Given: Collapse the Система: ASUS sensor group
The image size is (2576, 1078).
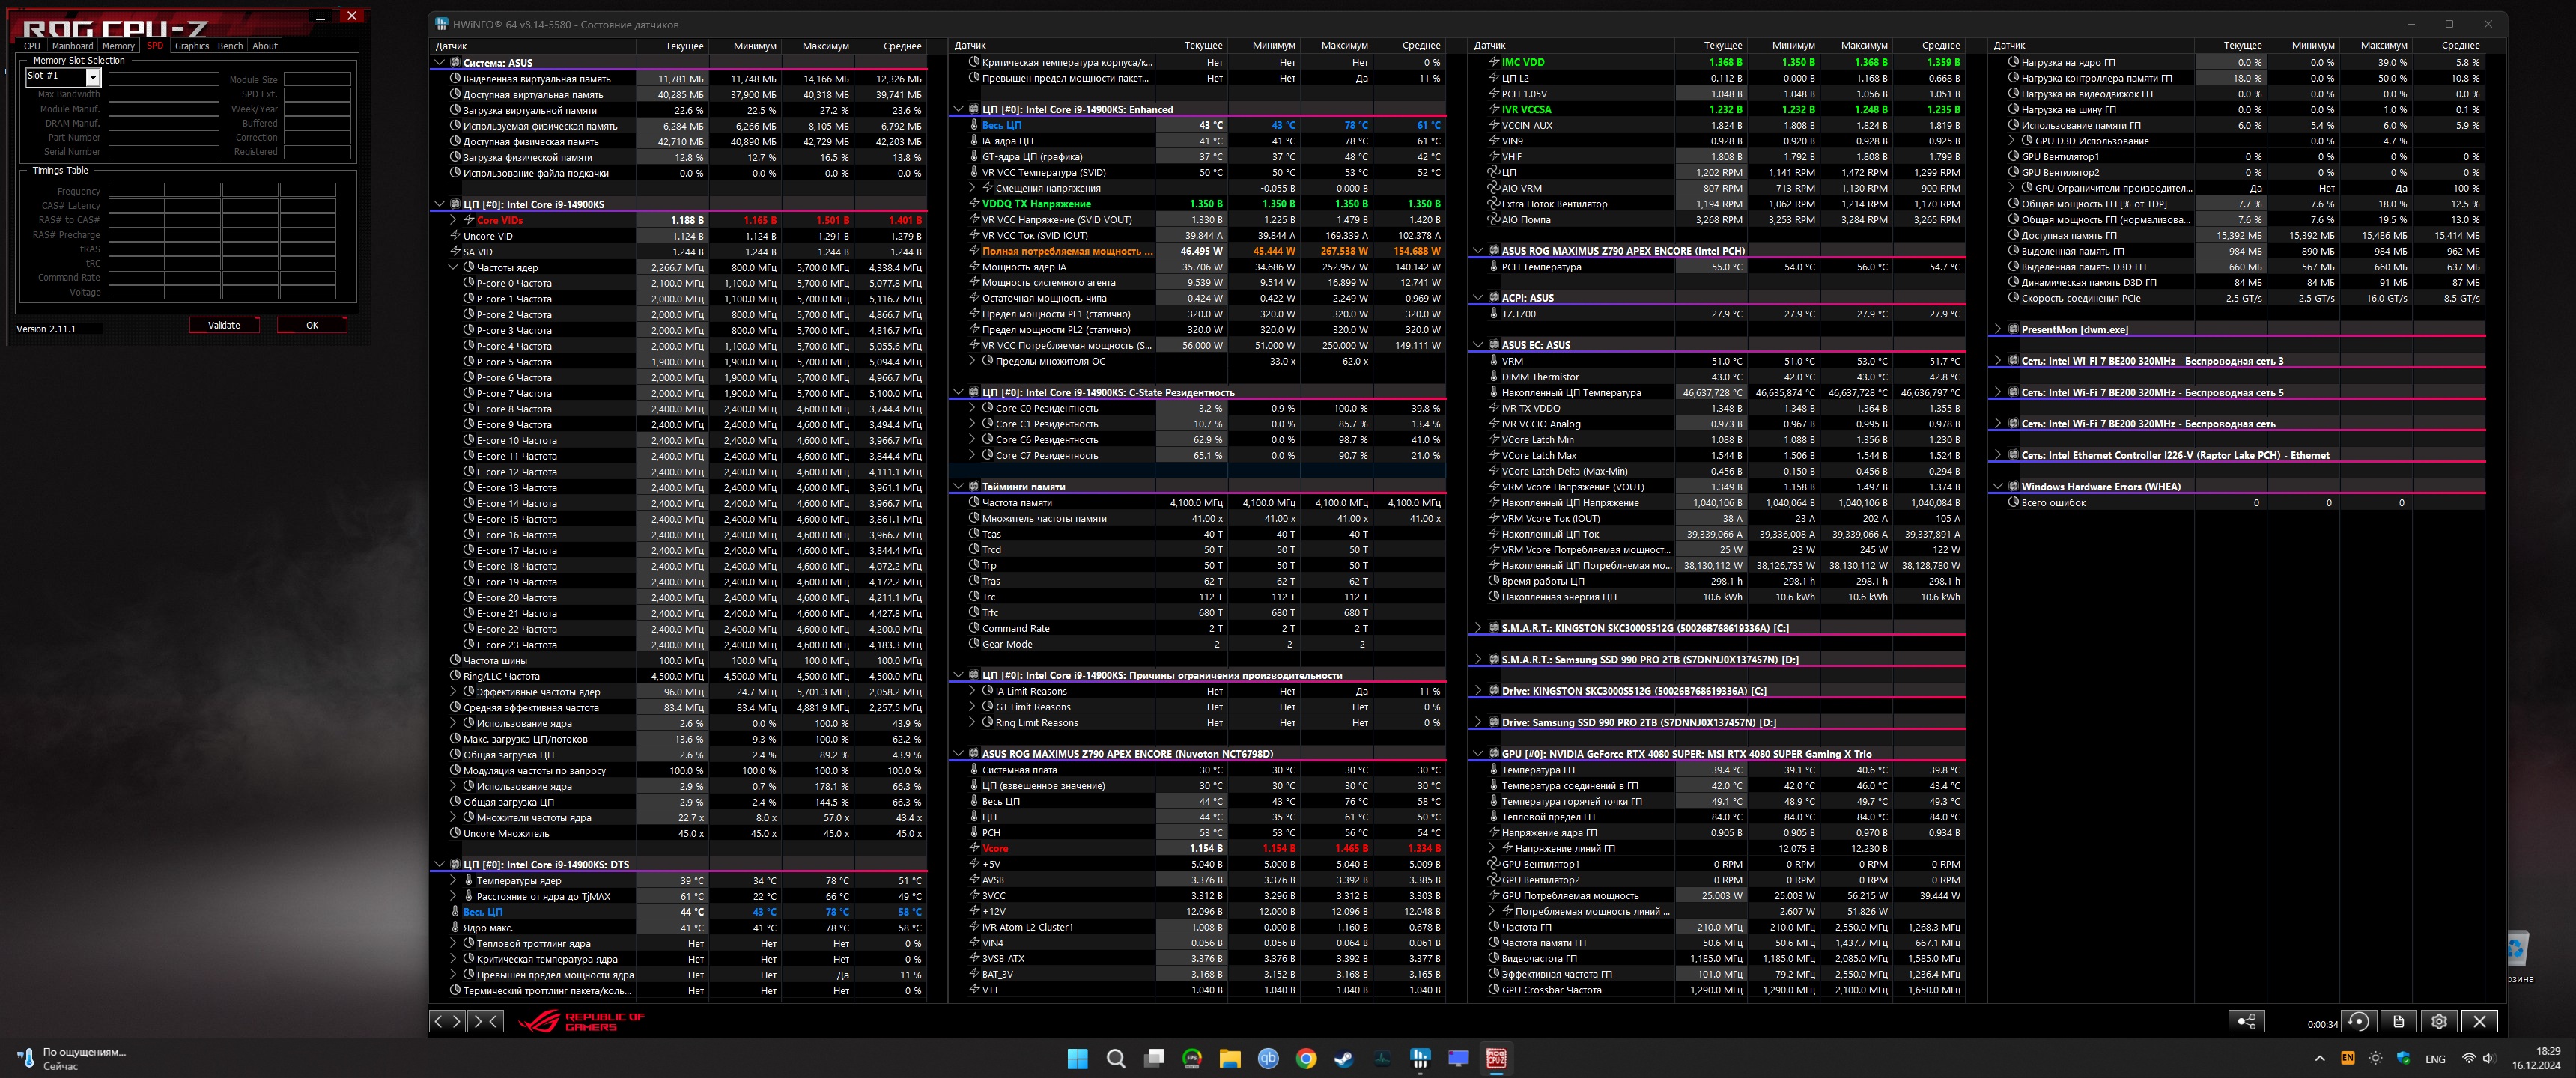Looking at the screenshot, I should pyautogui.click(x=439, y=62).
